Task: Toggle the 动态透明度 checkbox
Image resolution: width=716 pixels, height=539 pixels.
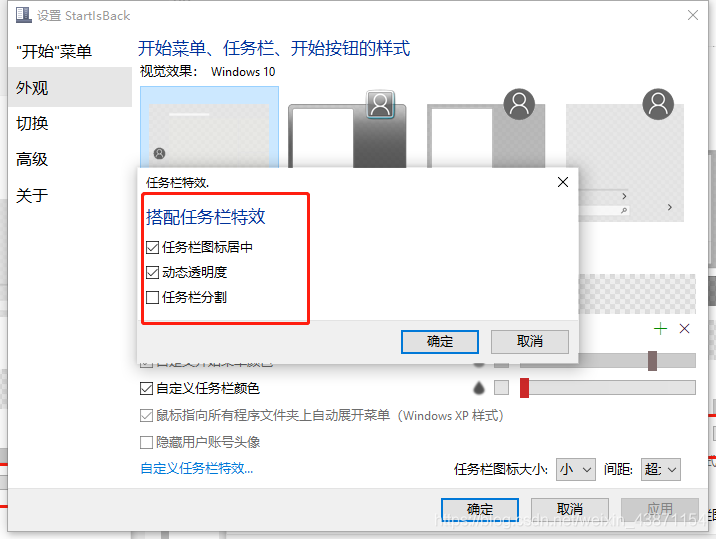Action: pos(153,273)
